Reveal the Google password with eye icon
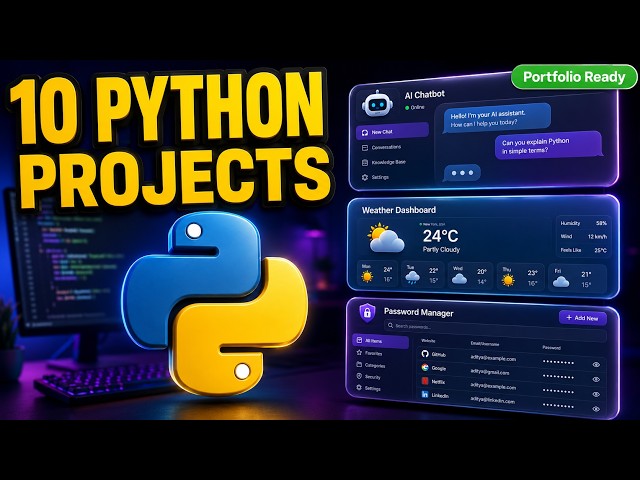640x480 pixels. pos(596,379)
